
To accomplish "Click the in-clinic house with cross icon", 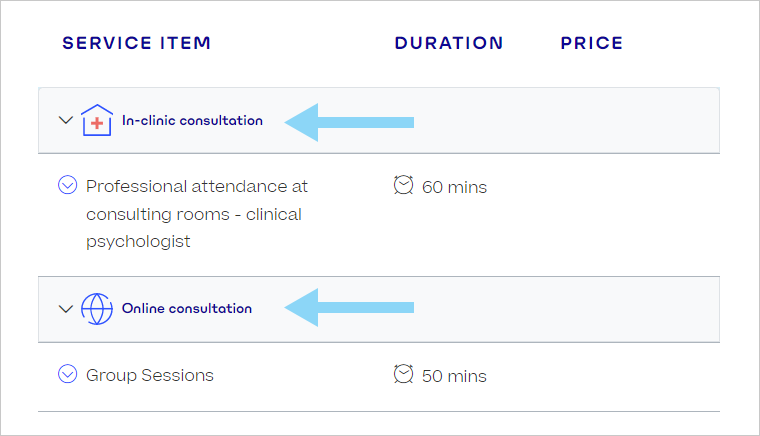I will [x=97, y=120].
